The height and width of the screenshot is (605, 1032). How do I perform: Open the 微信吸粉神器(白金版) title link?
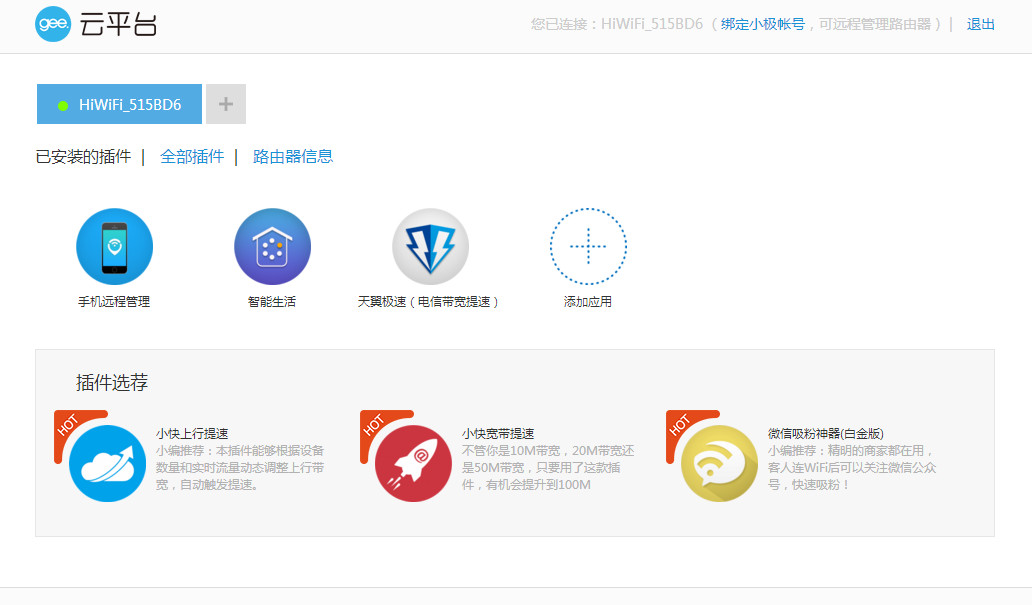click(x=825, y=433)
